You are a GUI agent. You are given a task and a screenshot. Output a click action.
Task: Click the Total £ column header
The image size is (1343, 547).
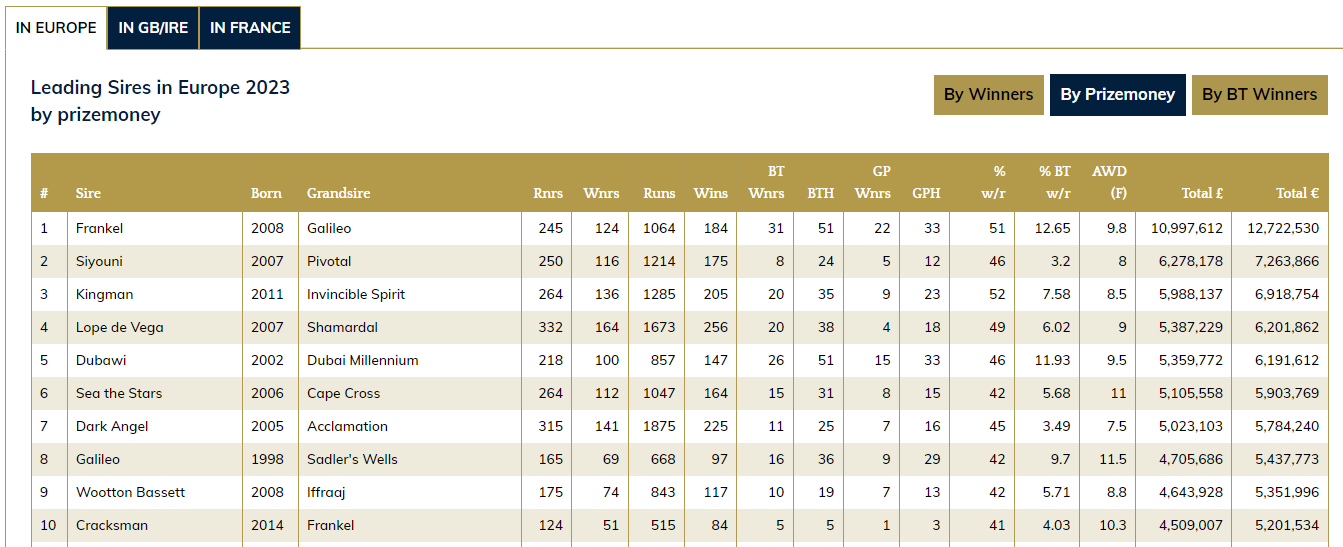(1202, 193)
